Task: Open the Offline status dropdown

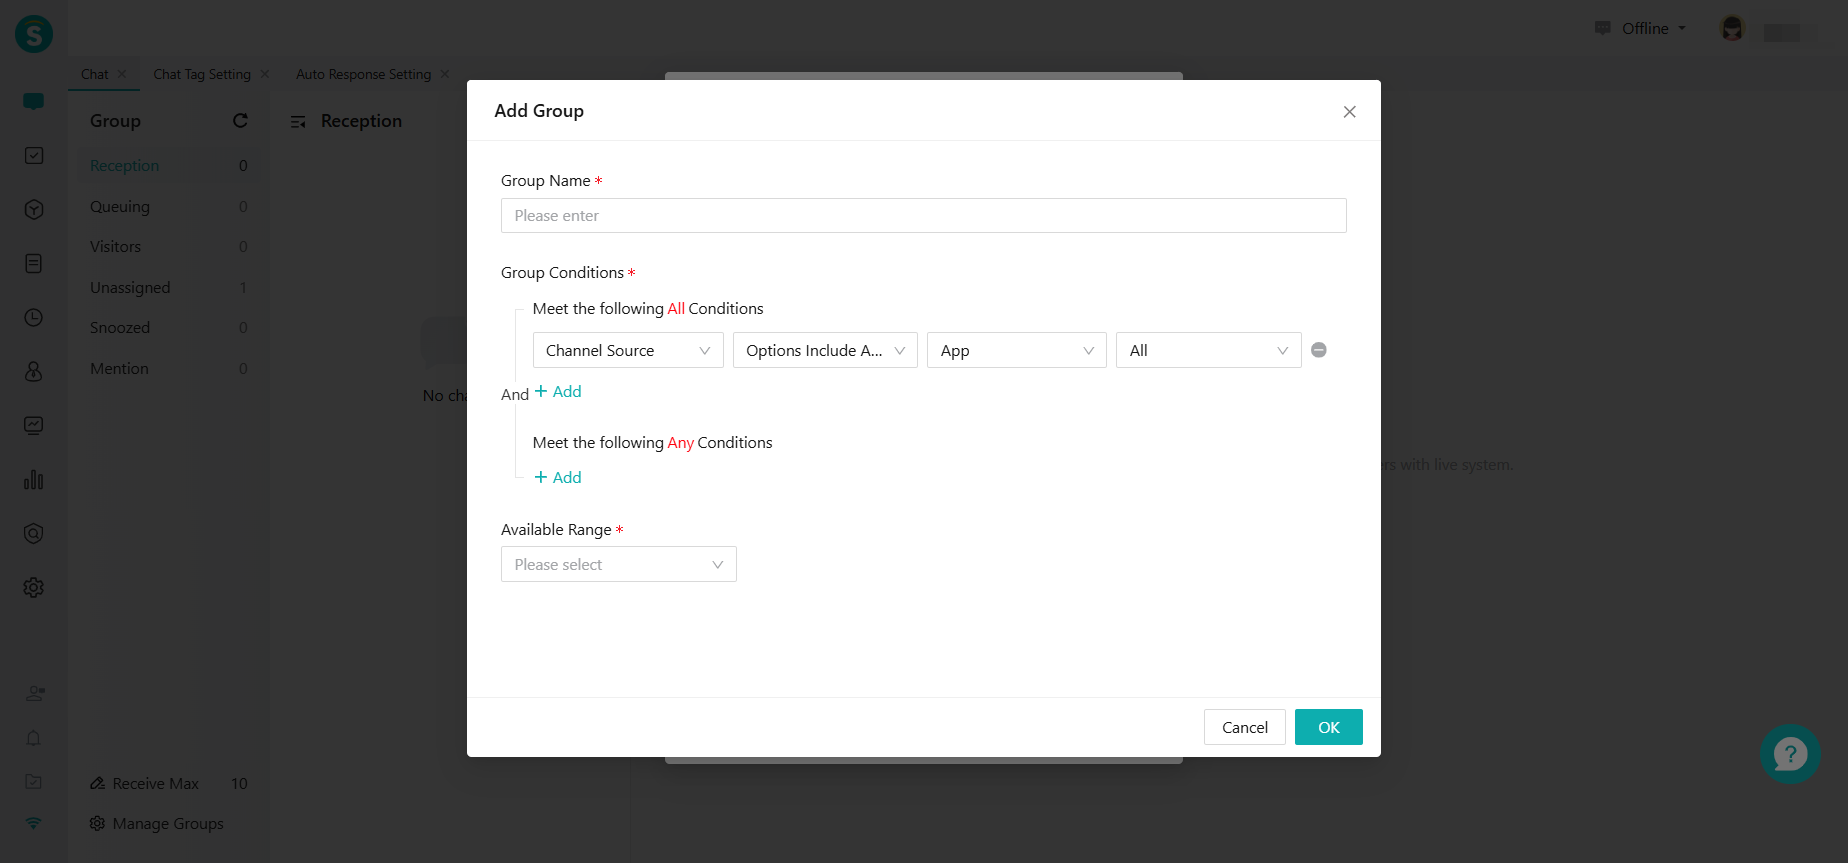Action: click(1644, 29)
